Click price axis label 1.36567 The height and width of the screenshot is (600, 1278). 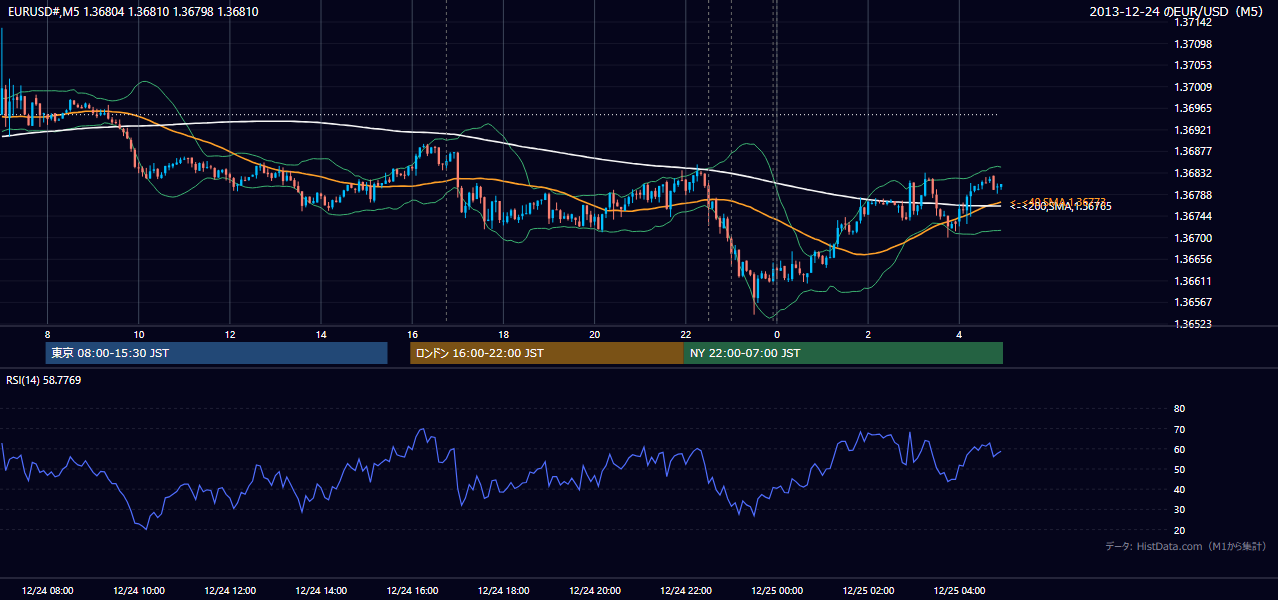[x=1194, y=302]
